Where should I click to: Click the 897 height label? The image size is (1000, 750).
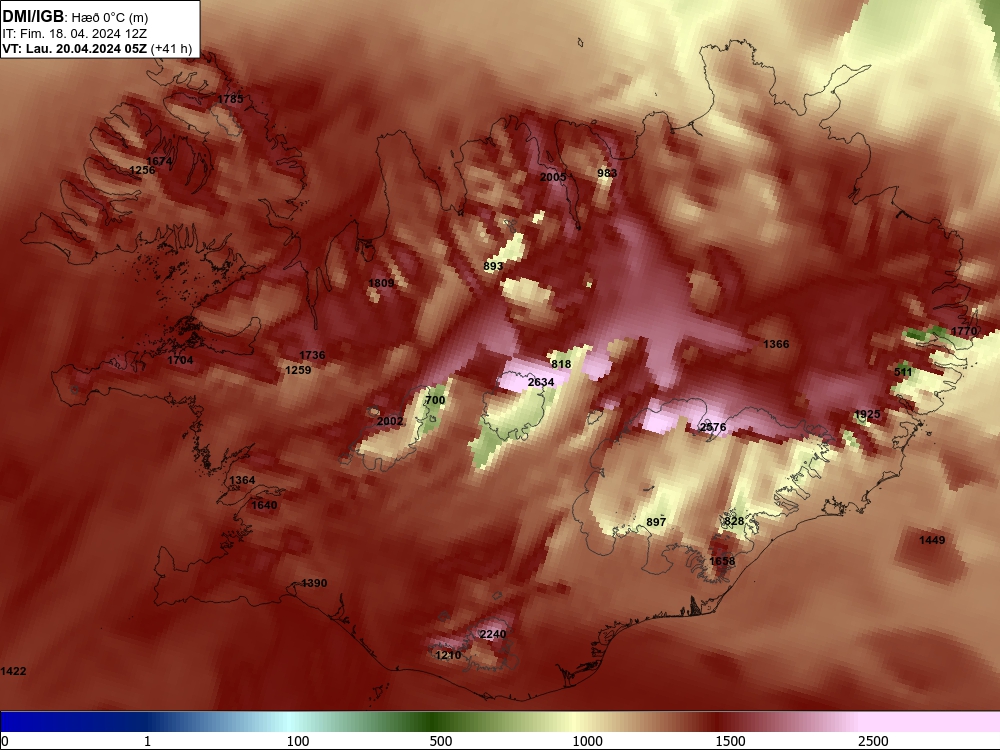coord(656,522)
